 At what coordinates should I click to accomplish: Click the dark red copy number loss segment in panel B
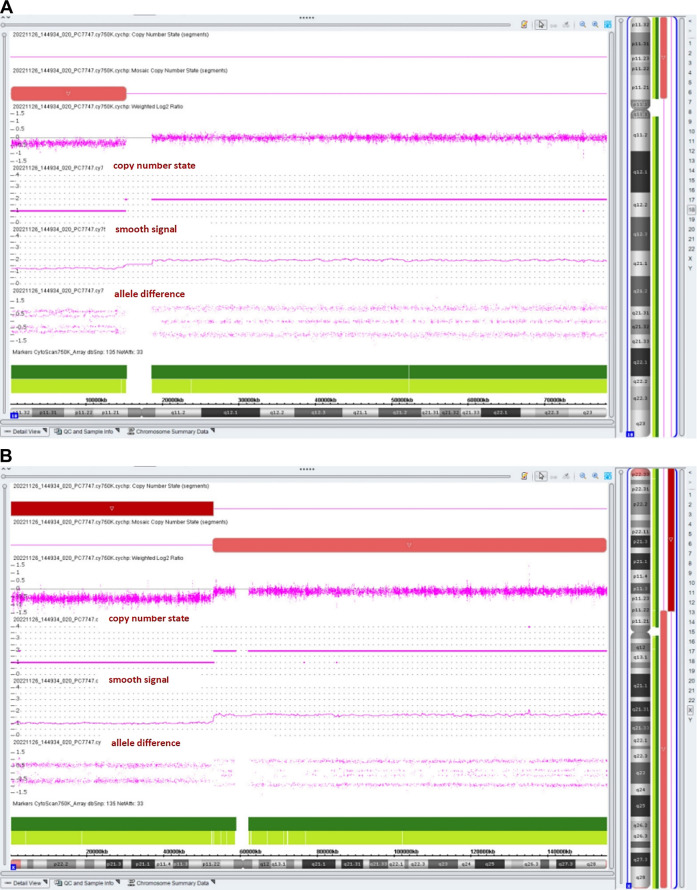point(112,509)
